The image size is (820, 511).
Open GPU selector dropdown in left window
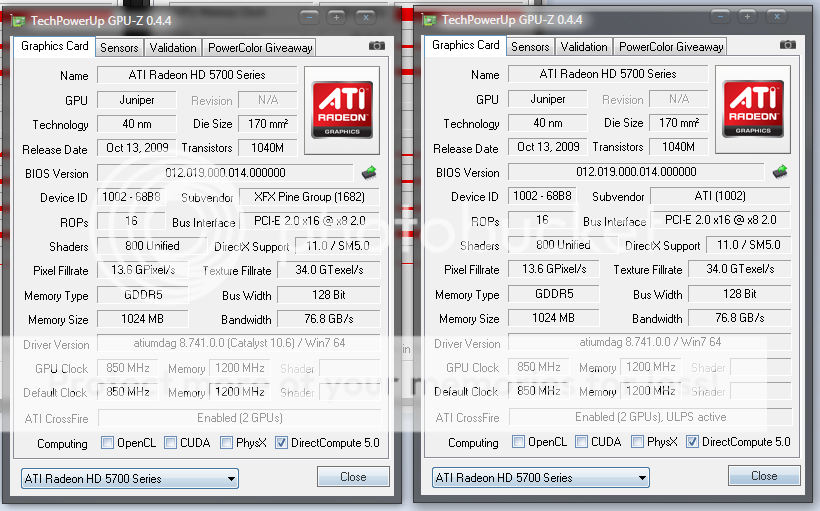(x=130, y=479)
